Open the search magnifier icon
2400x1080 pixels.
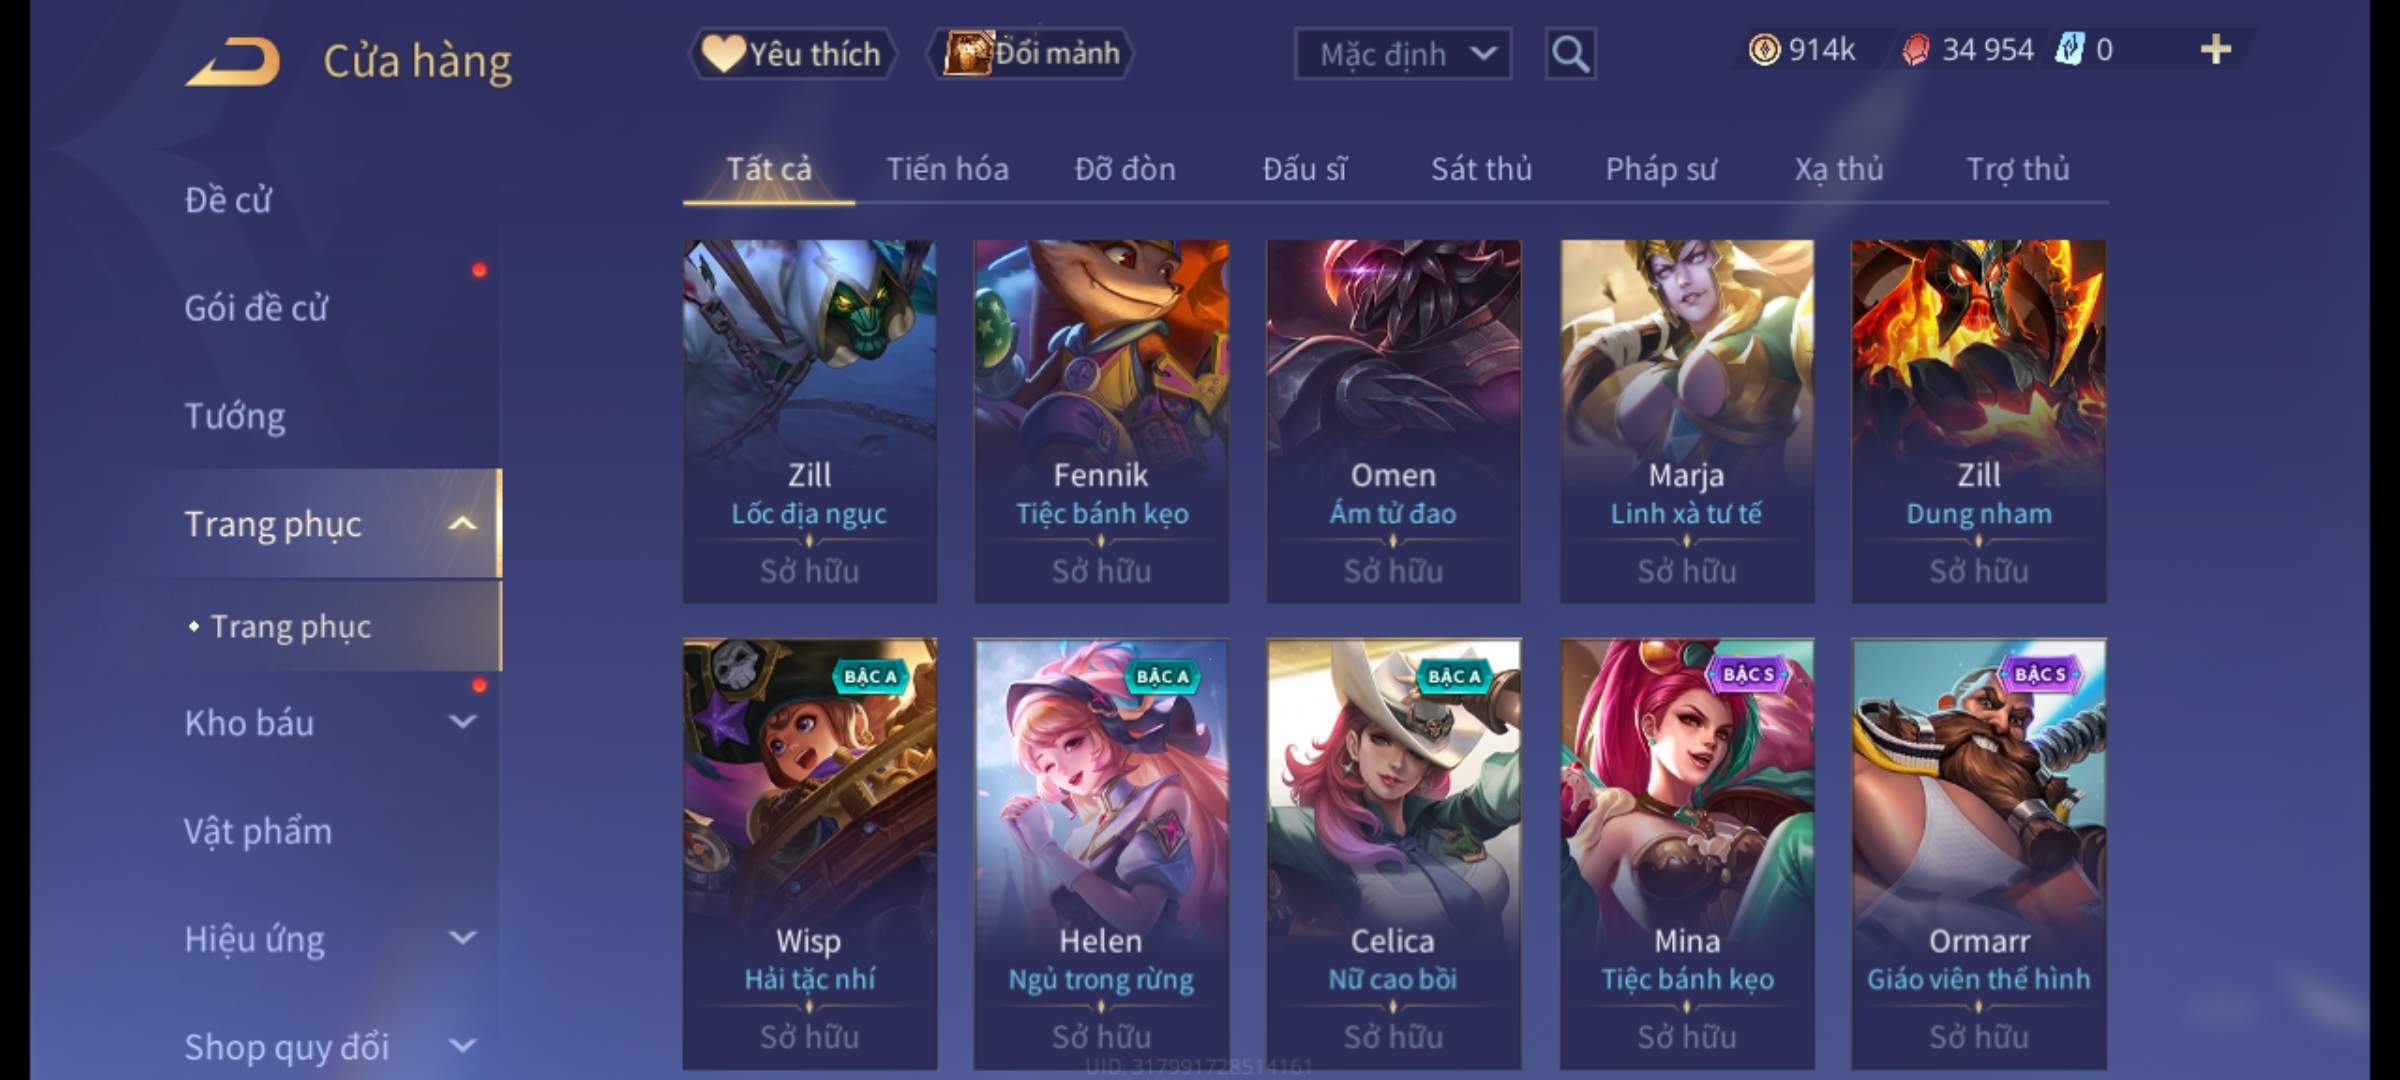pyautogui.click(x=1570, y=53)
